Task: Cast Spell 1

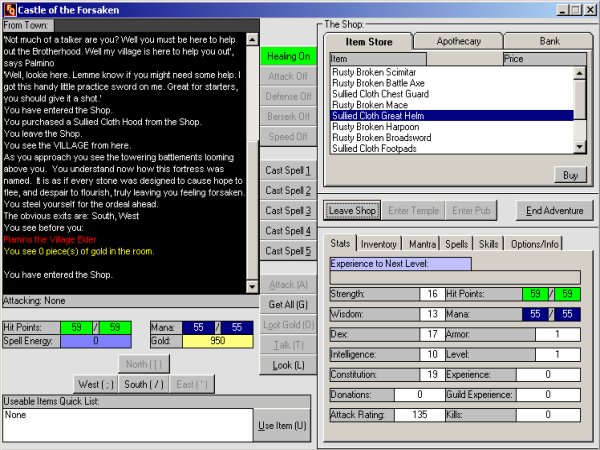Action: click(287, 170)
